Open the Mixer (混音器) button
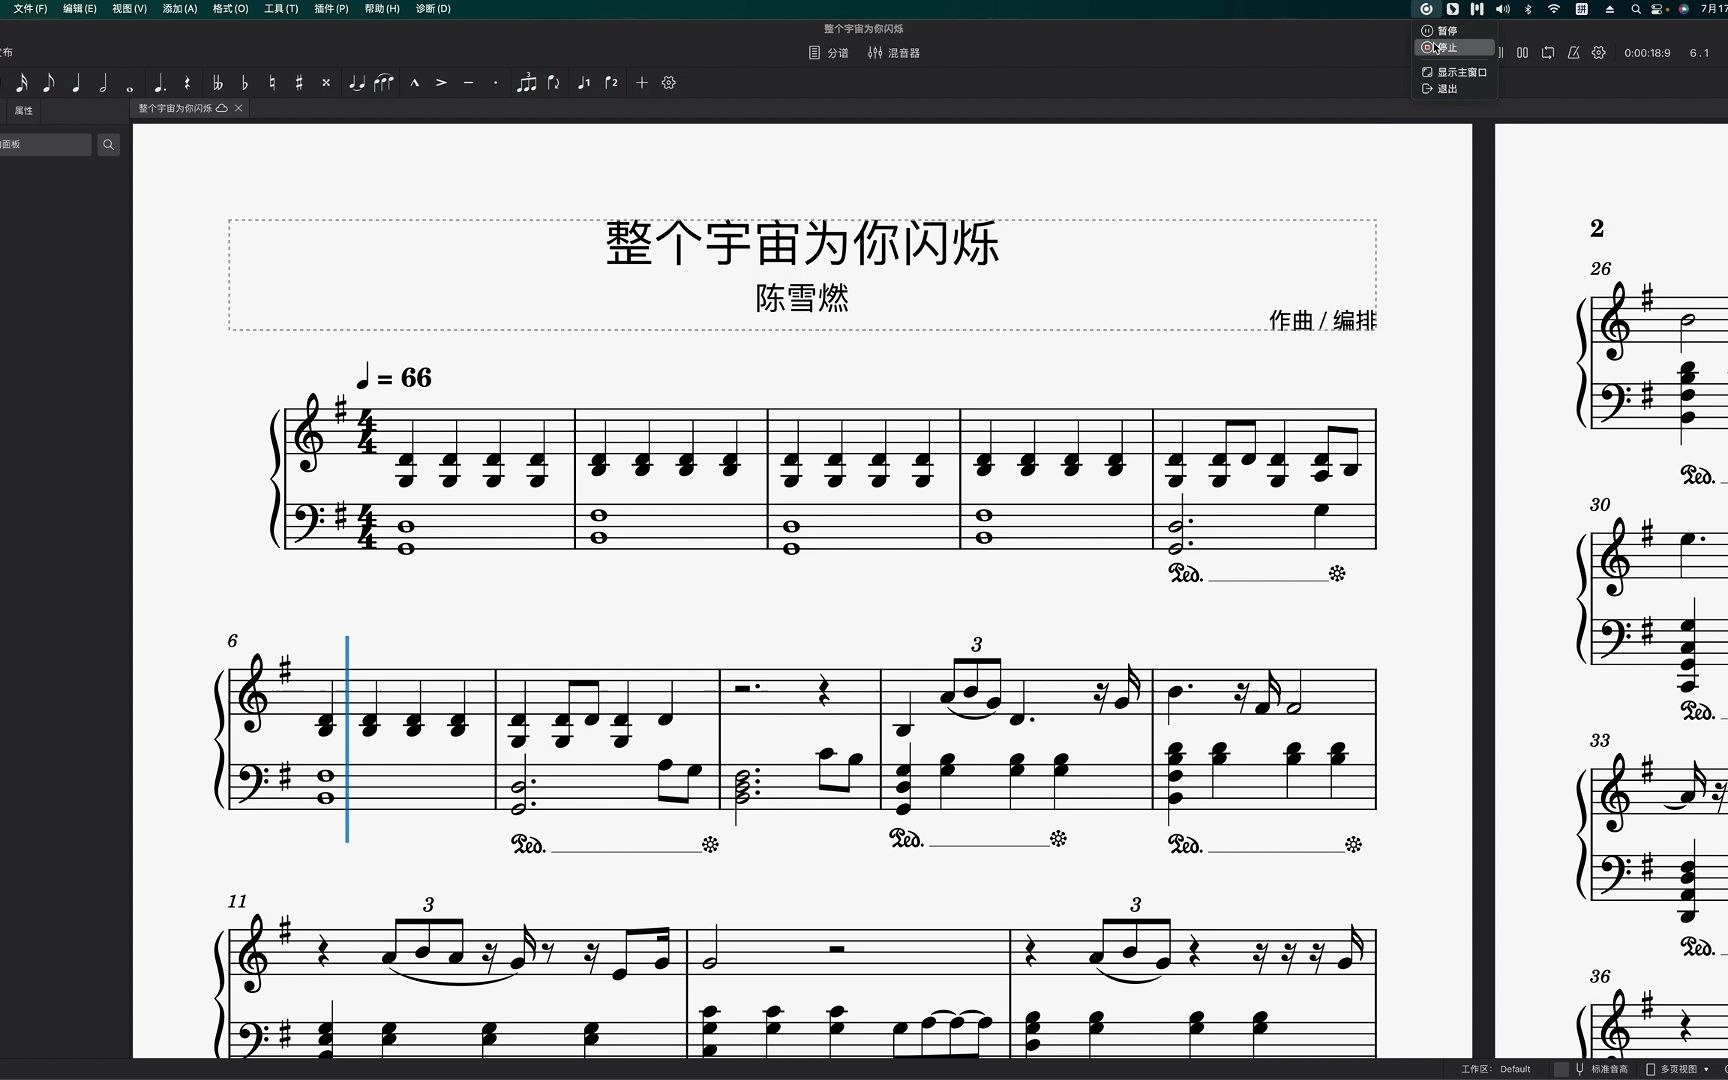Image resolution: width=1728 pixels, height=1080 pixels. 894,53
